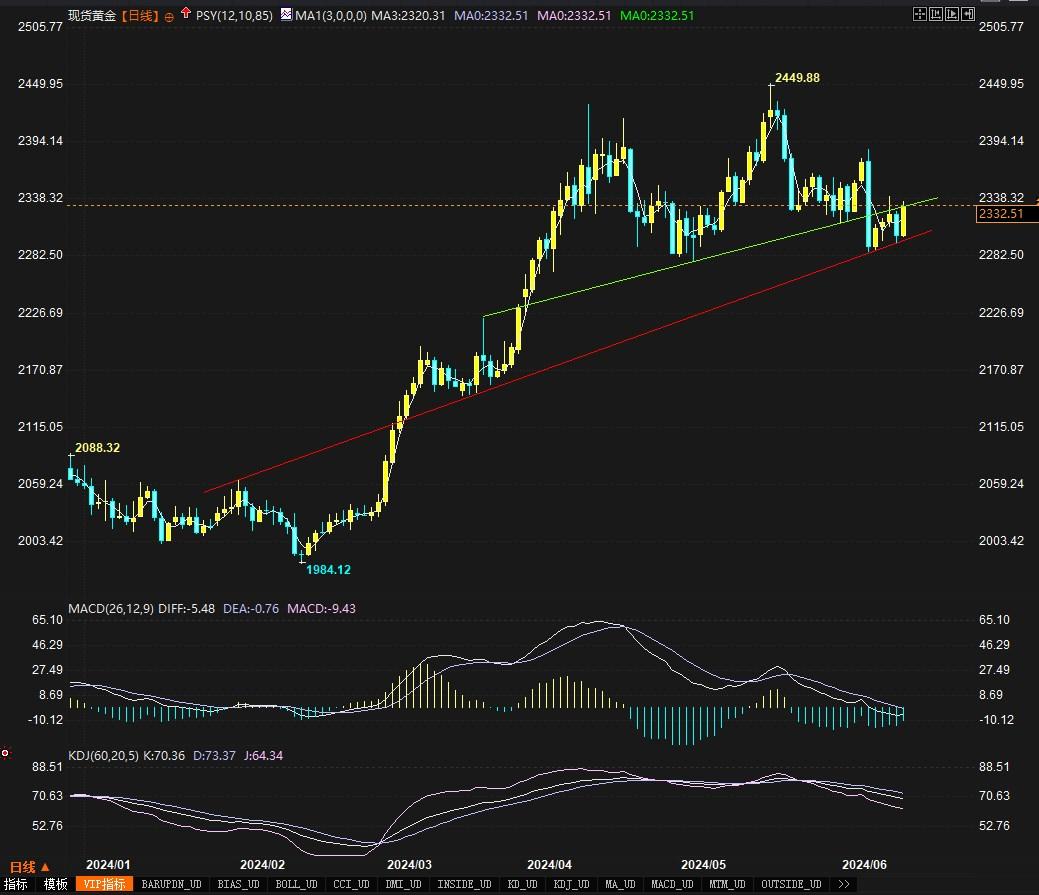Click the 2449.88 high price marker
The width and height of the screenshot is (1039, 895).
tap(797, 78)
